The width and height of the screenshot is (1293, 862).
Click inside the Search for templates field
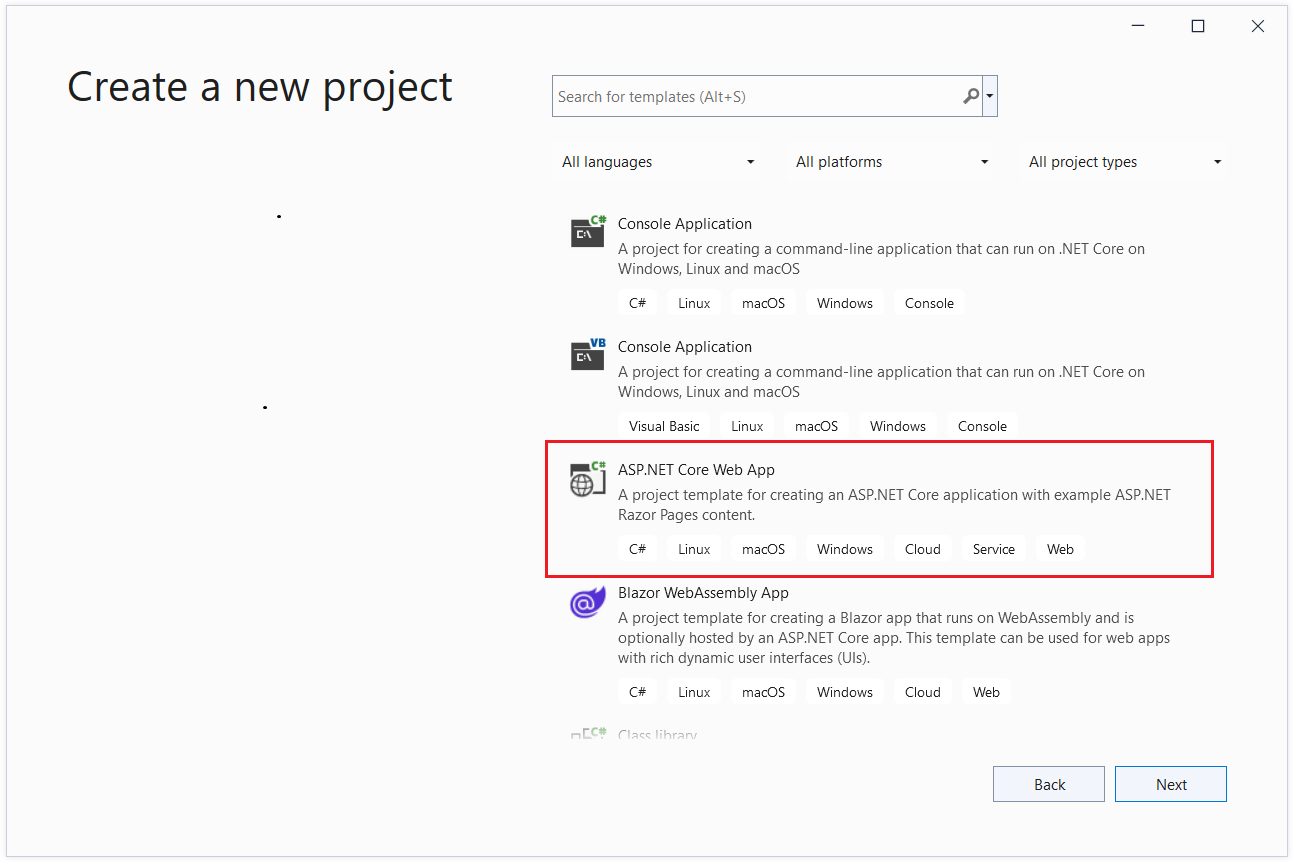[x=750, y=95]
